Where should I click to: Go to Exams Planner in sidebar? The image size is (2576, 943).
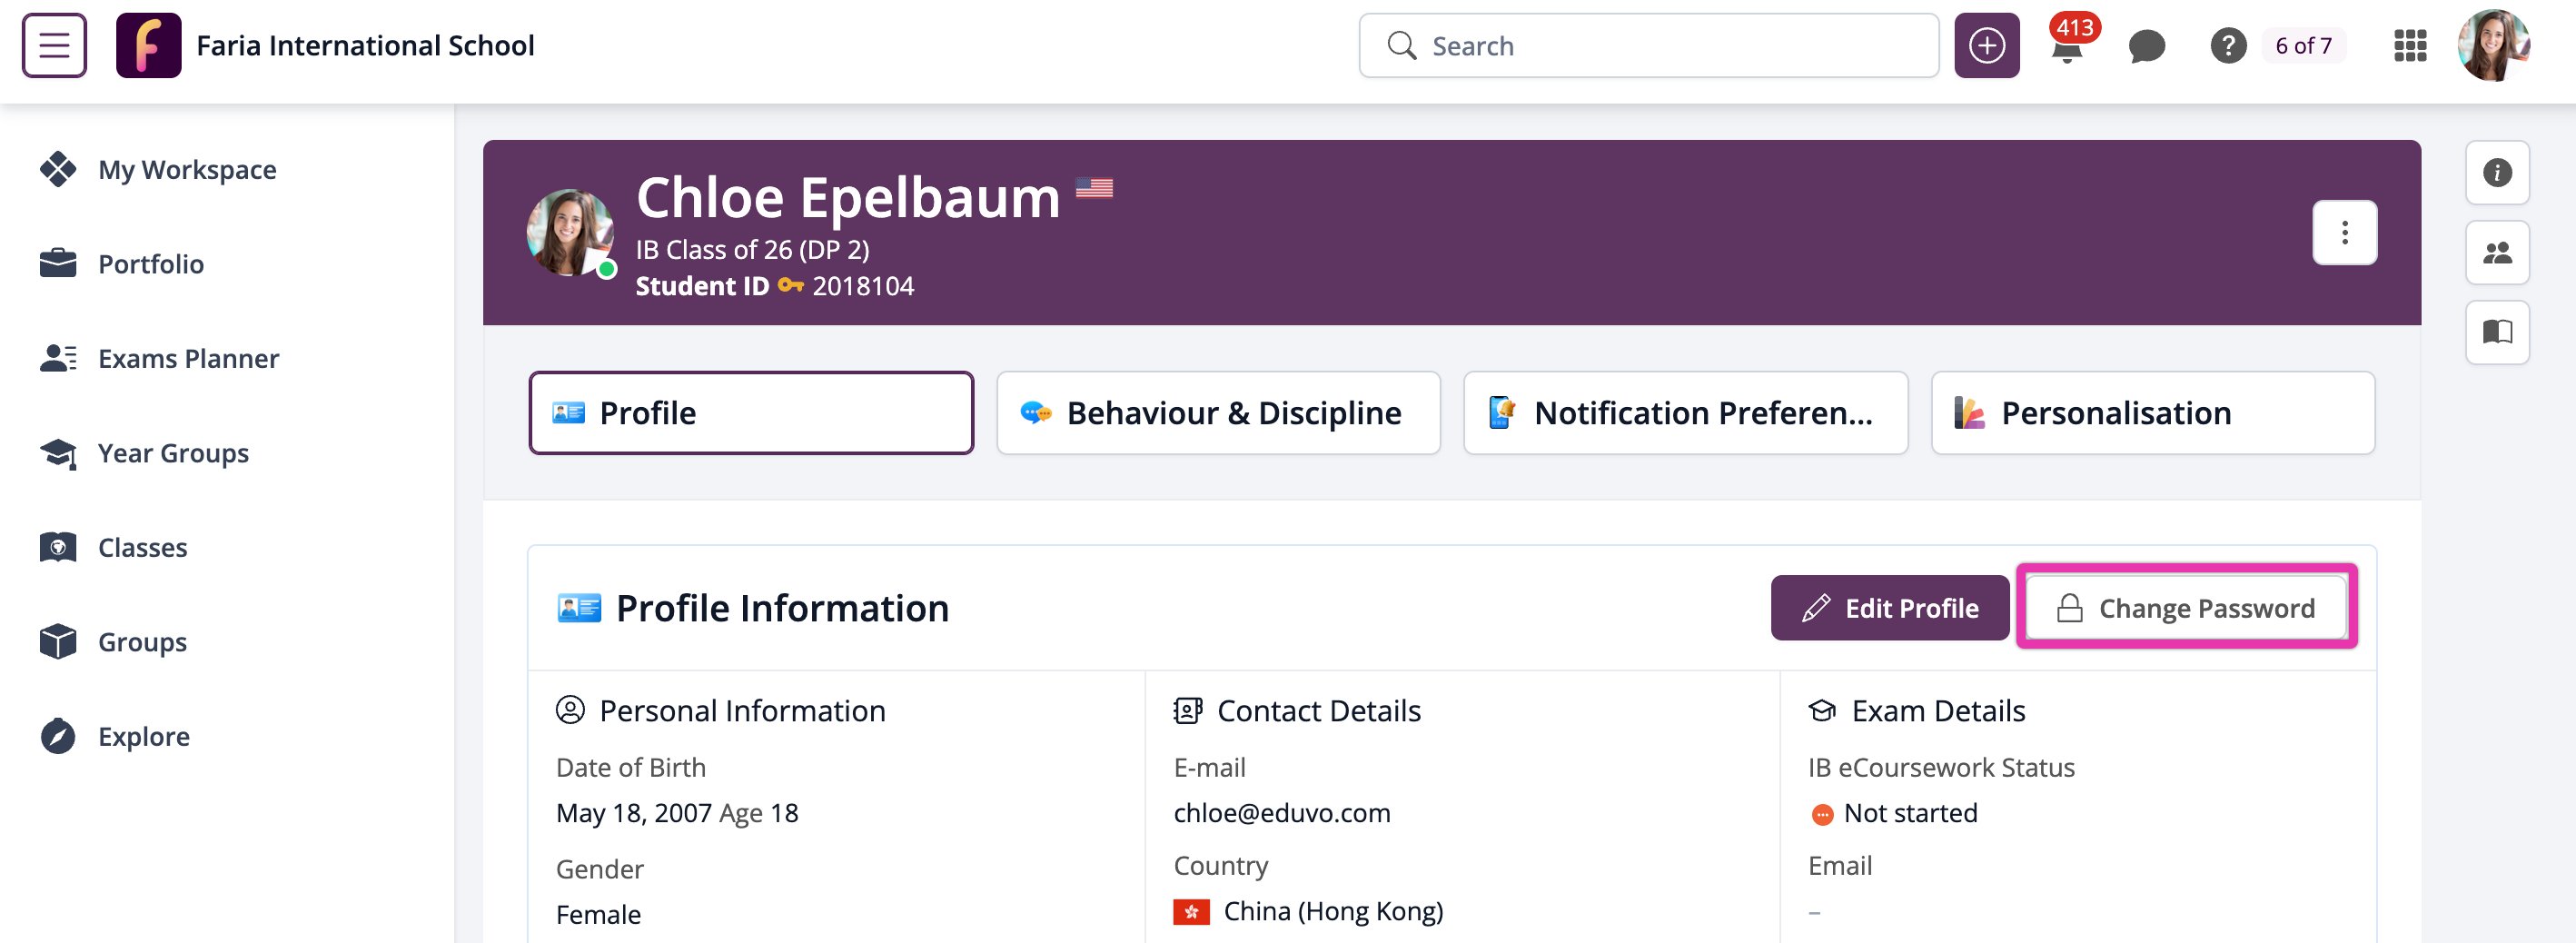(188, 358)
